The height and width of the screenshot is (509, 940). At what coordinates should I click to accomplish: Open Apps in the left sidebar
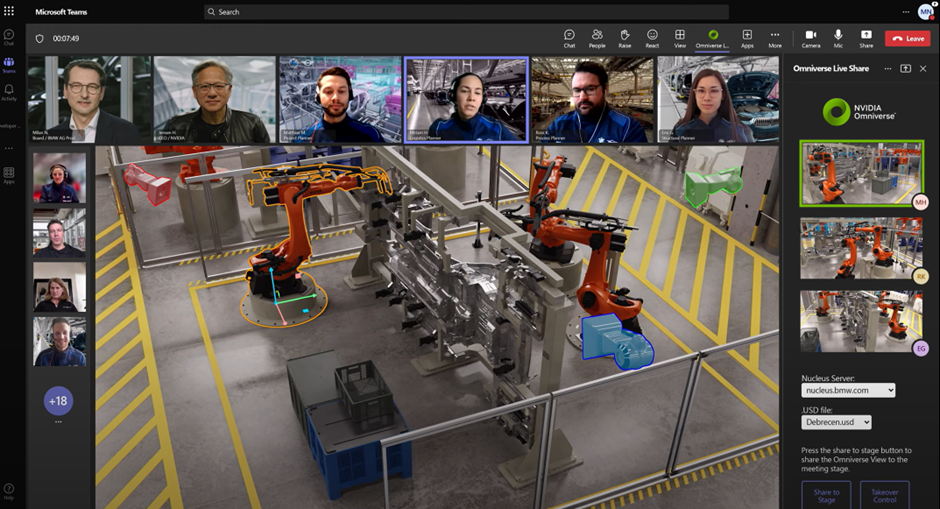tap(9, 175)
